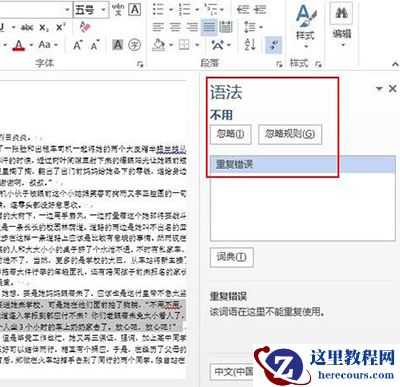Apply paragraph shading with paint bucket
The height and width of the screenshot is (387, 400).
click(159, 45)
